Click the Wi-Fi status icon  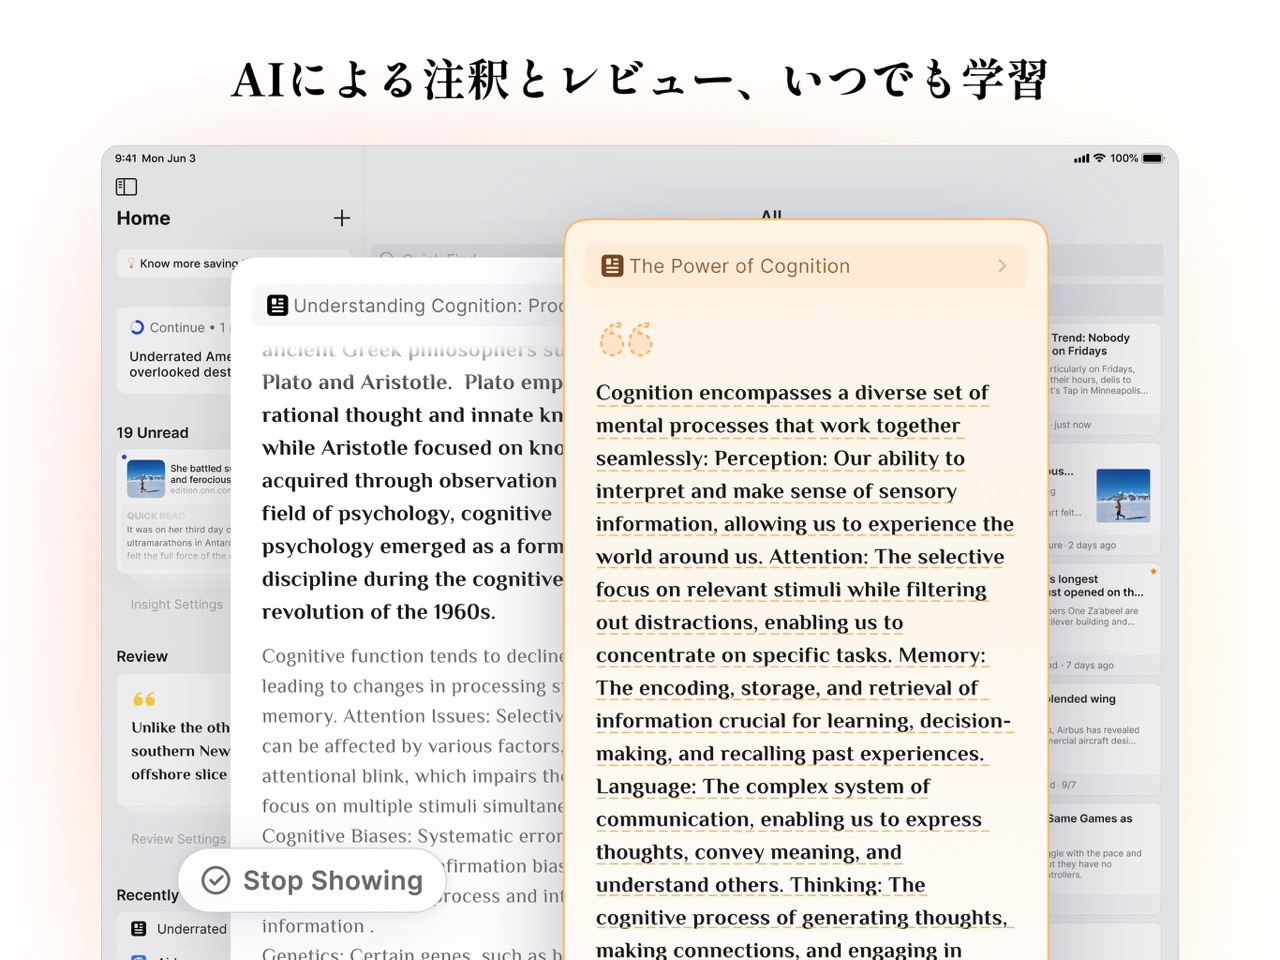(1100, 158)
